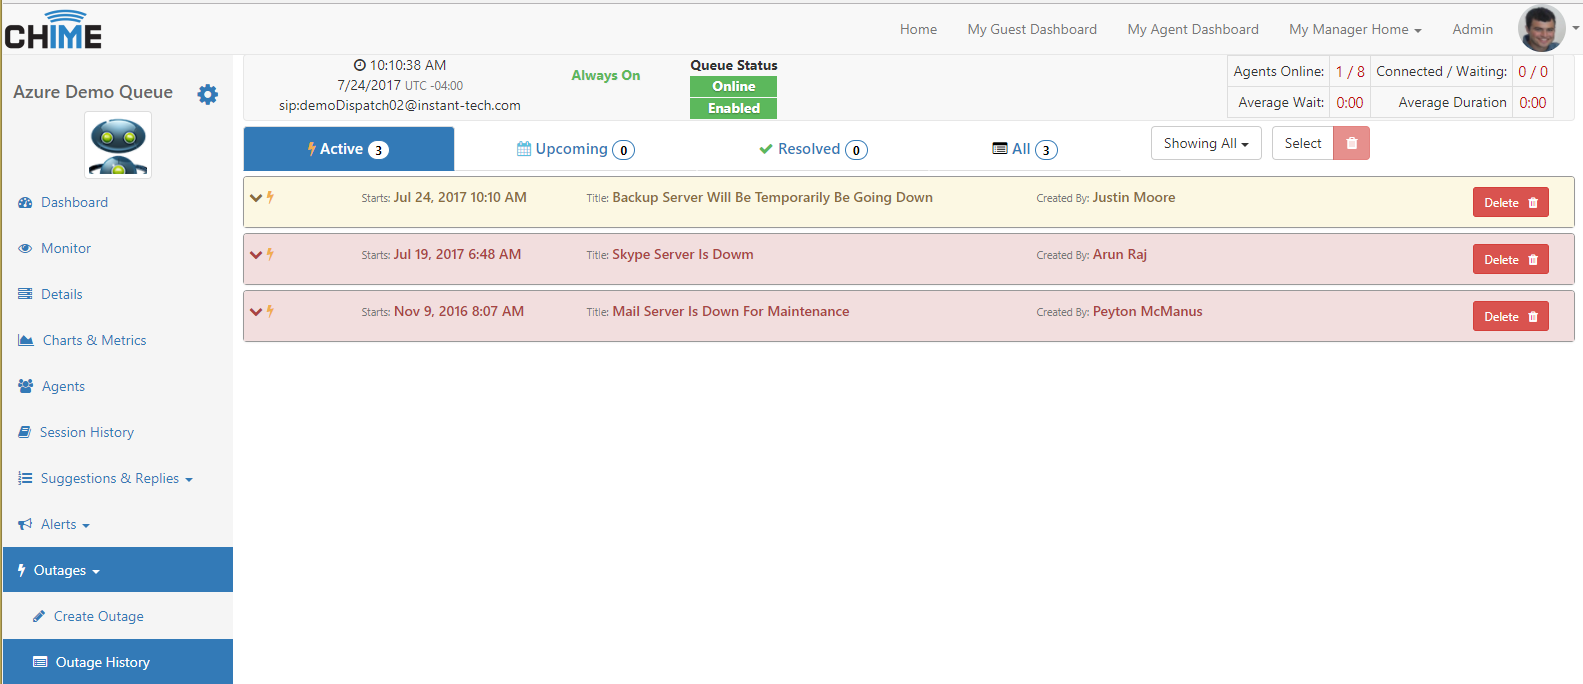Click the Upcoming tab calendar icon

524,149
